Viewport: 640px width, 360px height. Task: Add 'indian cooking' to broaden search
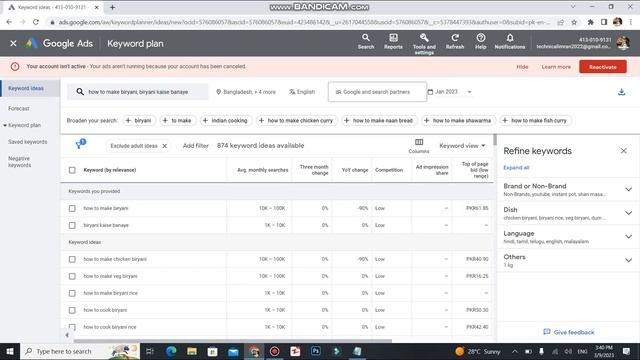pyautogui.click(x=225, y=120)
